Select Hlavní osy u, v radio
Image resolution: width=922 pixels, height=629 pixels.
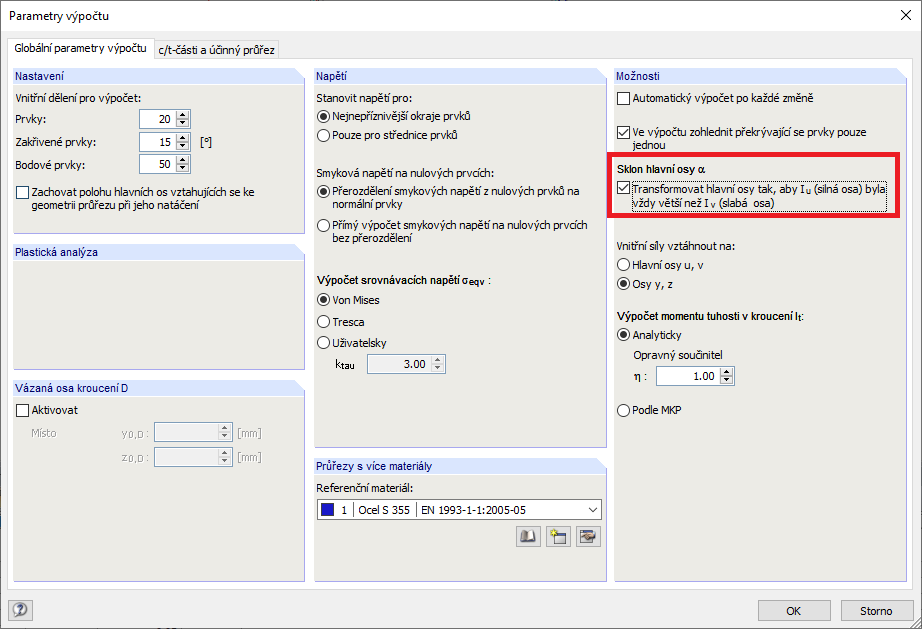[x=623, y=265]
